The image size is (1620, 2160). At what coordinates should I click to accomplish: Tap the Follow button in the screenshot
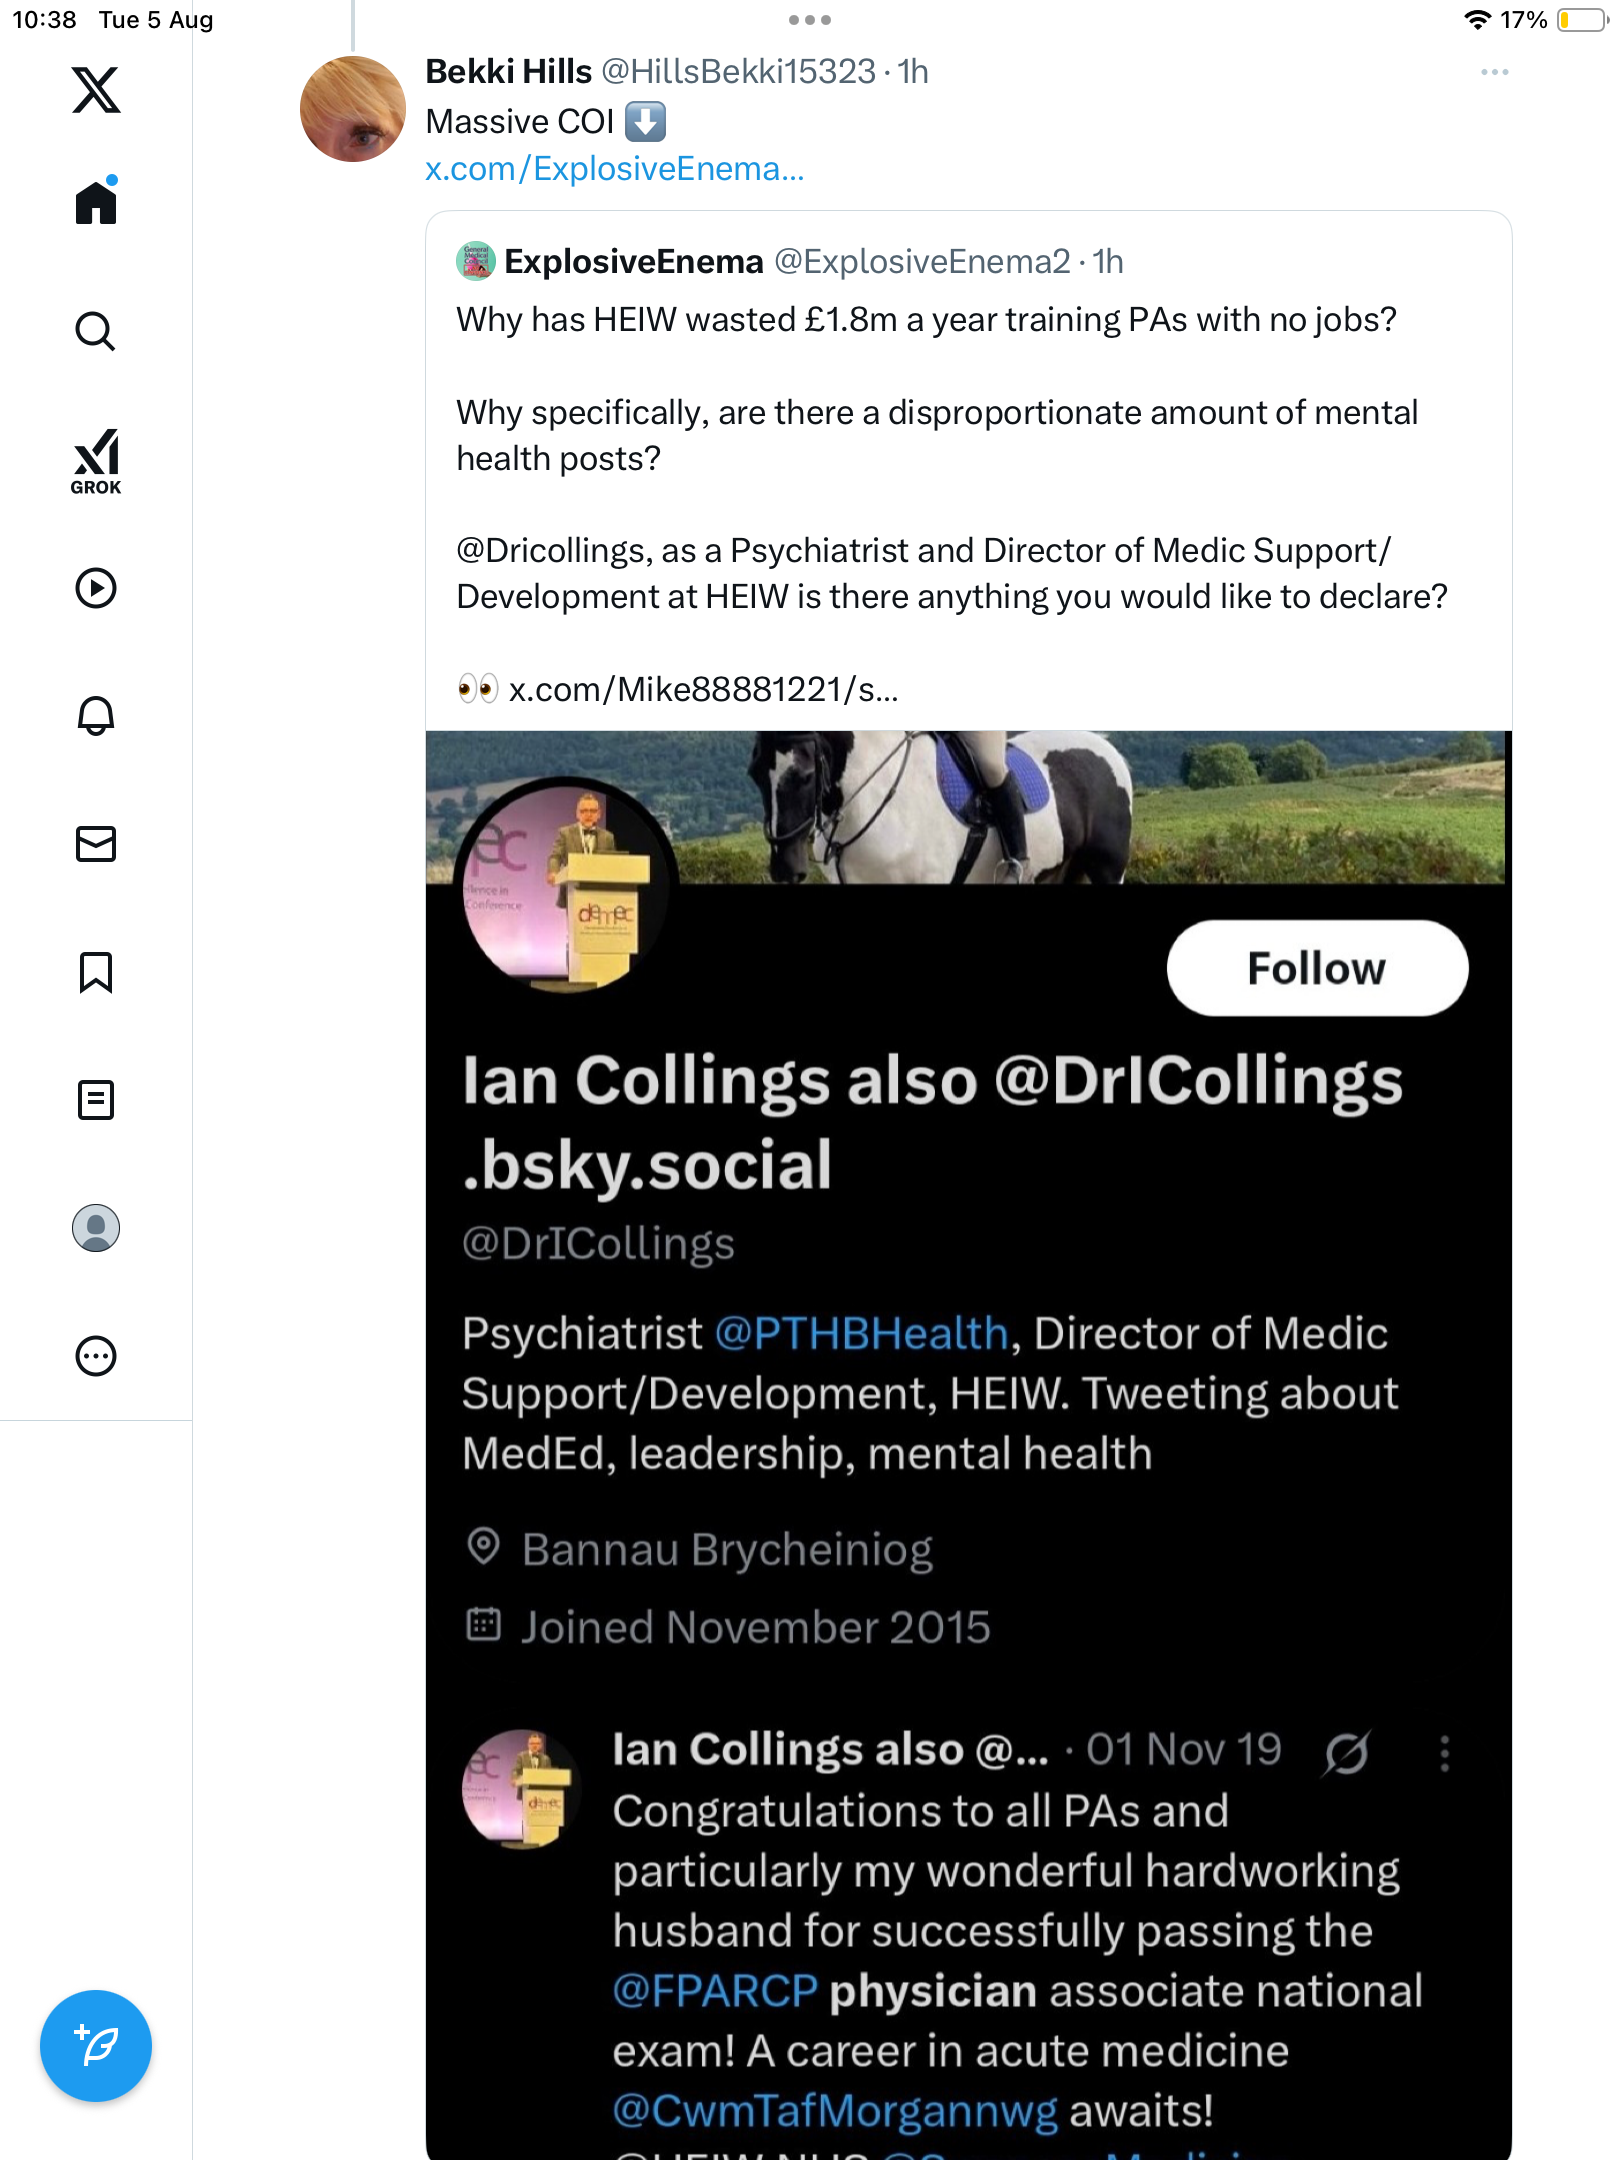click(x=1316, y=968)
